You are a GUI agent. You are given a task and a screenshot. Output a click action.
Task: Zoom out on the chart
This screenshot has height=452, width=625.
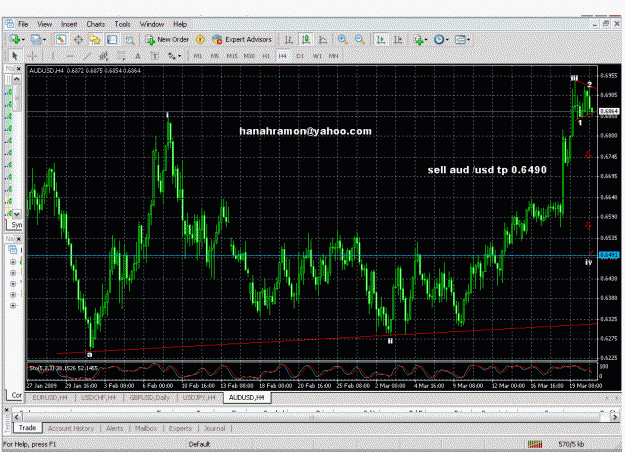point(360,39)
